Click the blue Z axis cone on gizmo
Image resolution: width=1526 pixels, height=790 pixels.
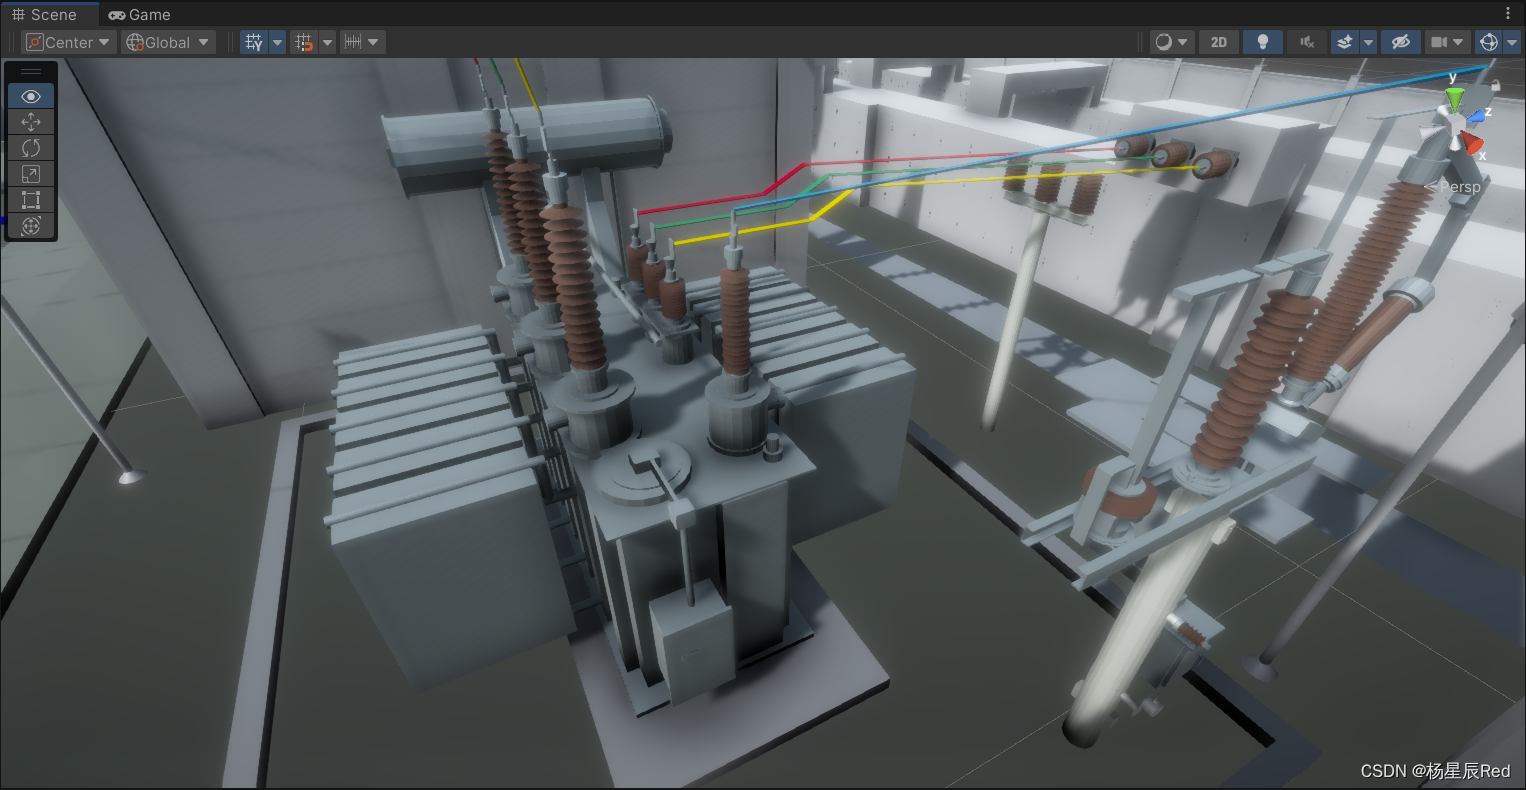[x=1475, y=116]
